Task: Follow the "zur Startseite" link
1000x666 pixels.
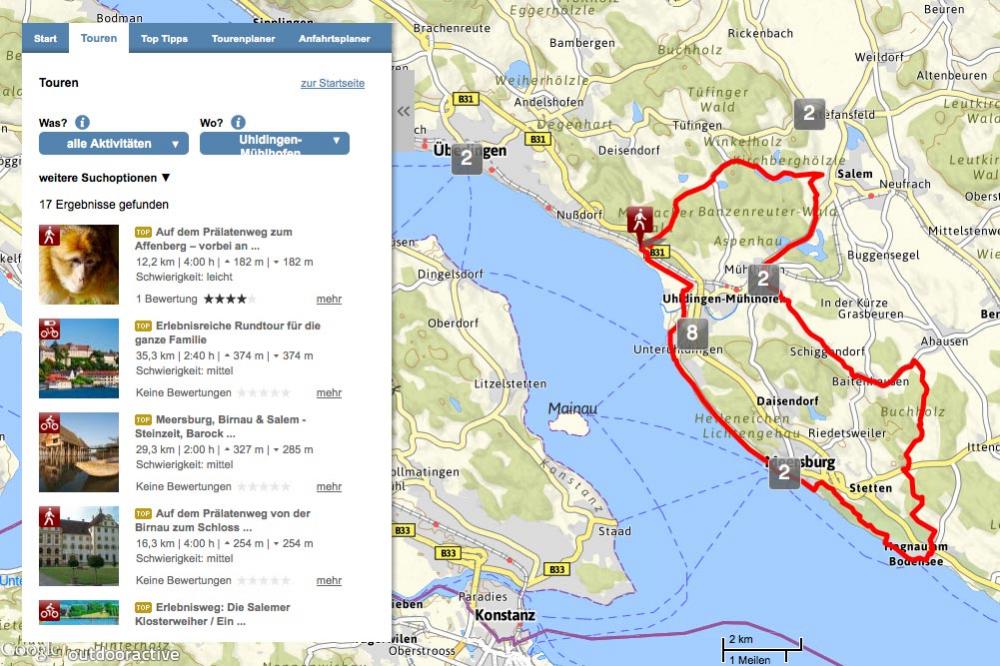Action: pos(332,83)
